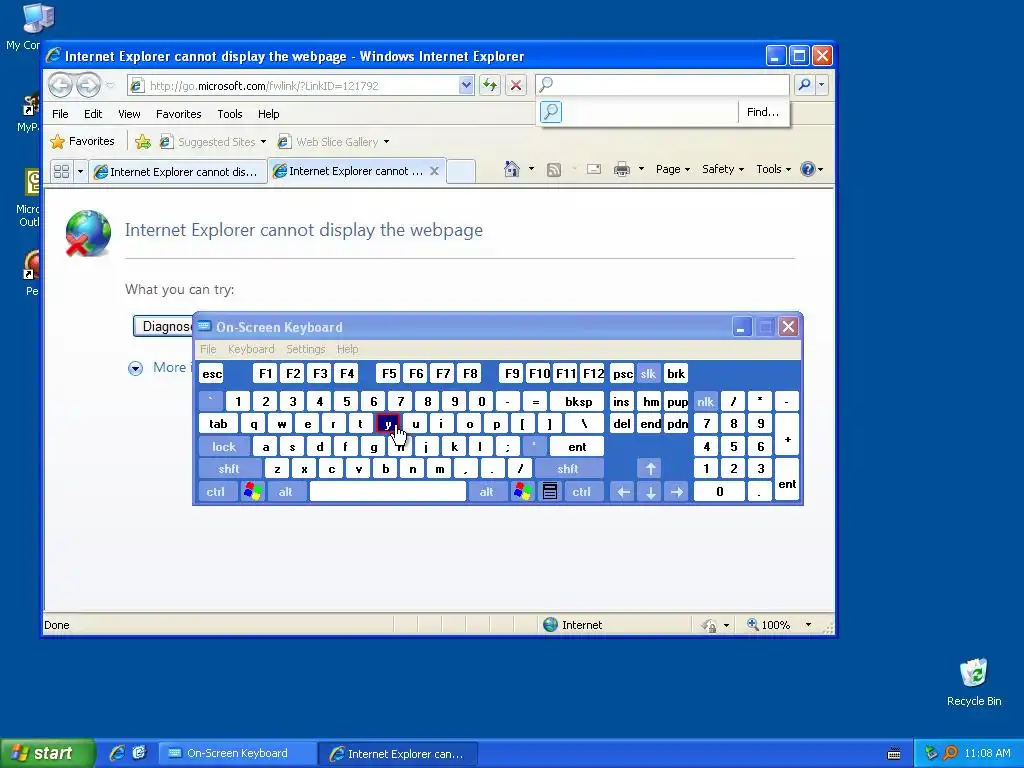Toggle the left alt key
Screen dimensions: 1024x768
click(285, 492)
